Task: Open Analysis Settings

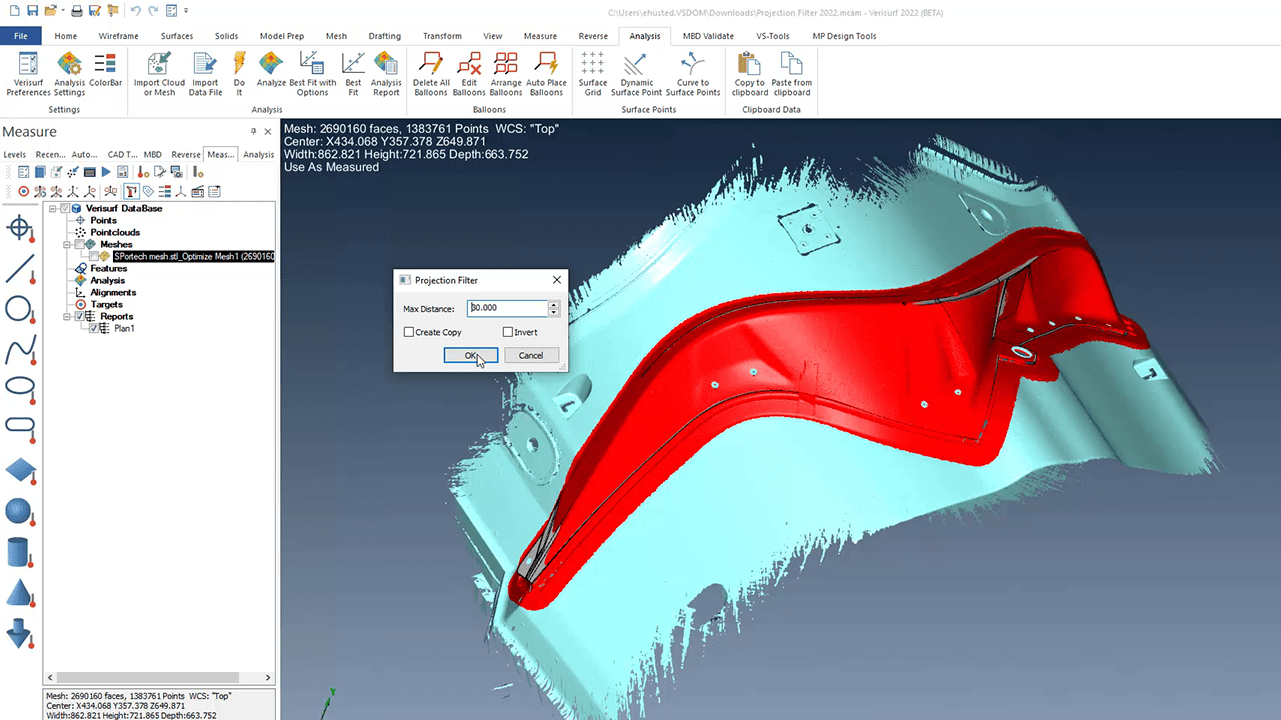Action: coord(69,74)
